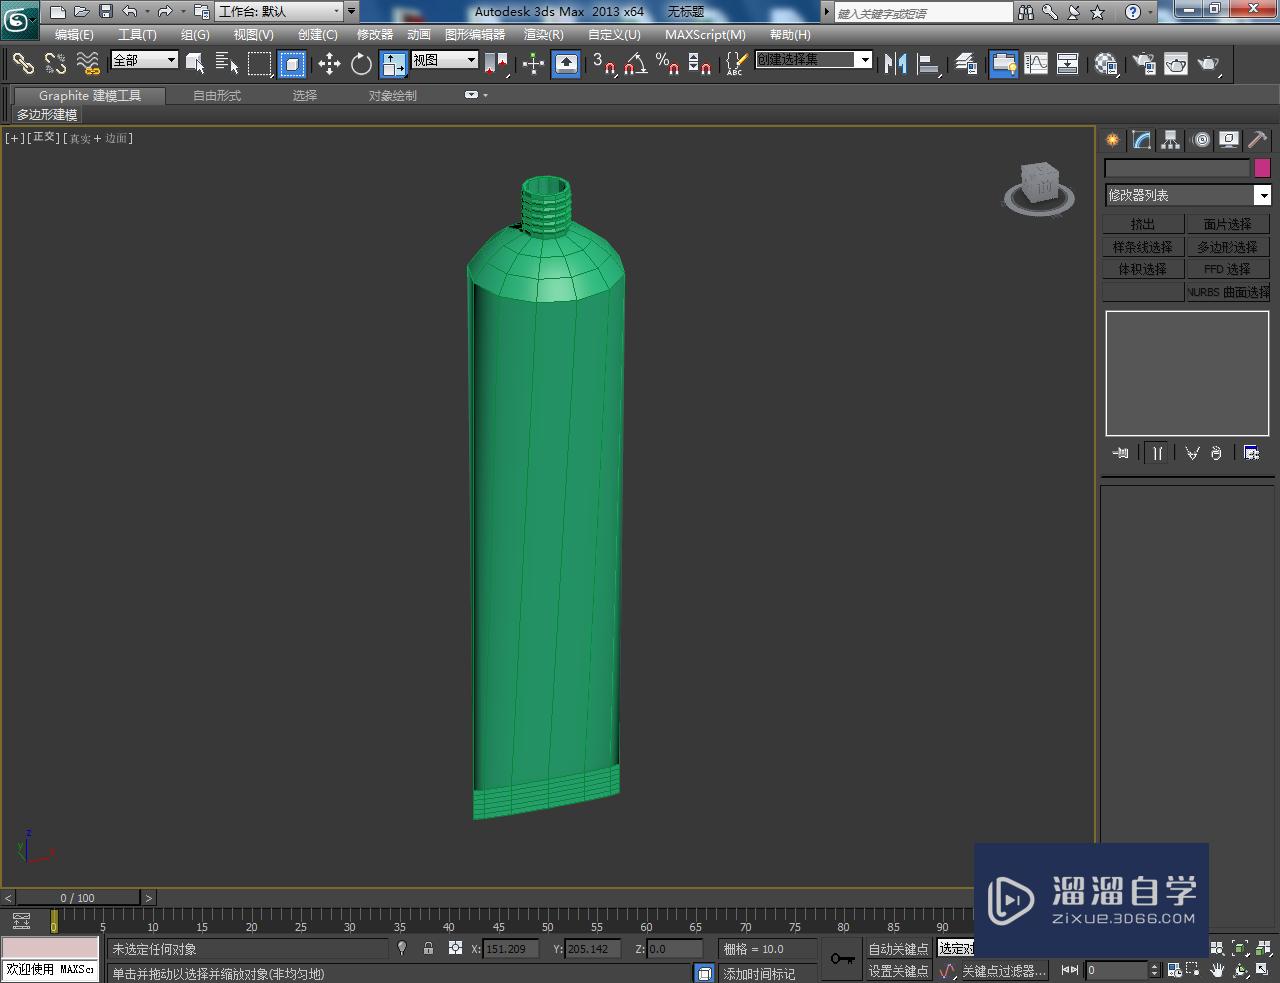Click the 挤出 modifier button
Viewport: 1280px width, 983px height.
point(1143,224)
